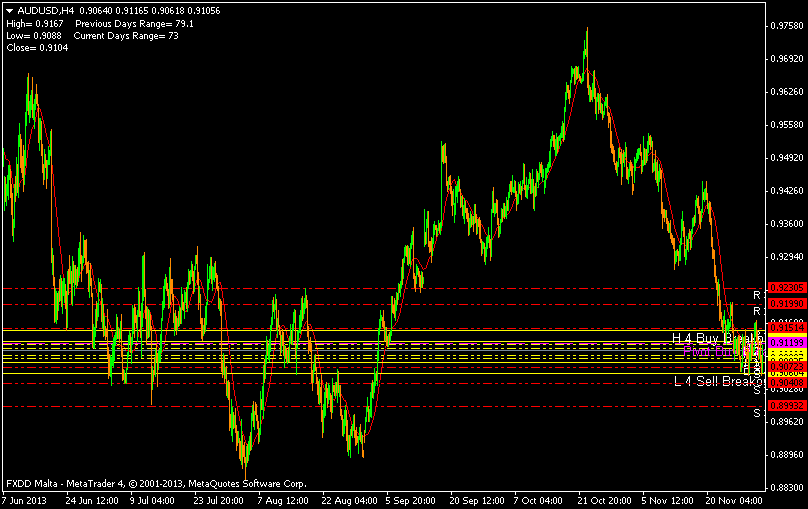Viewport: 808px width, 509px height.
Task: Open the chart dropdown triangle beside AUDUSD,H4
Action: coord(10,10)
